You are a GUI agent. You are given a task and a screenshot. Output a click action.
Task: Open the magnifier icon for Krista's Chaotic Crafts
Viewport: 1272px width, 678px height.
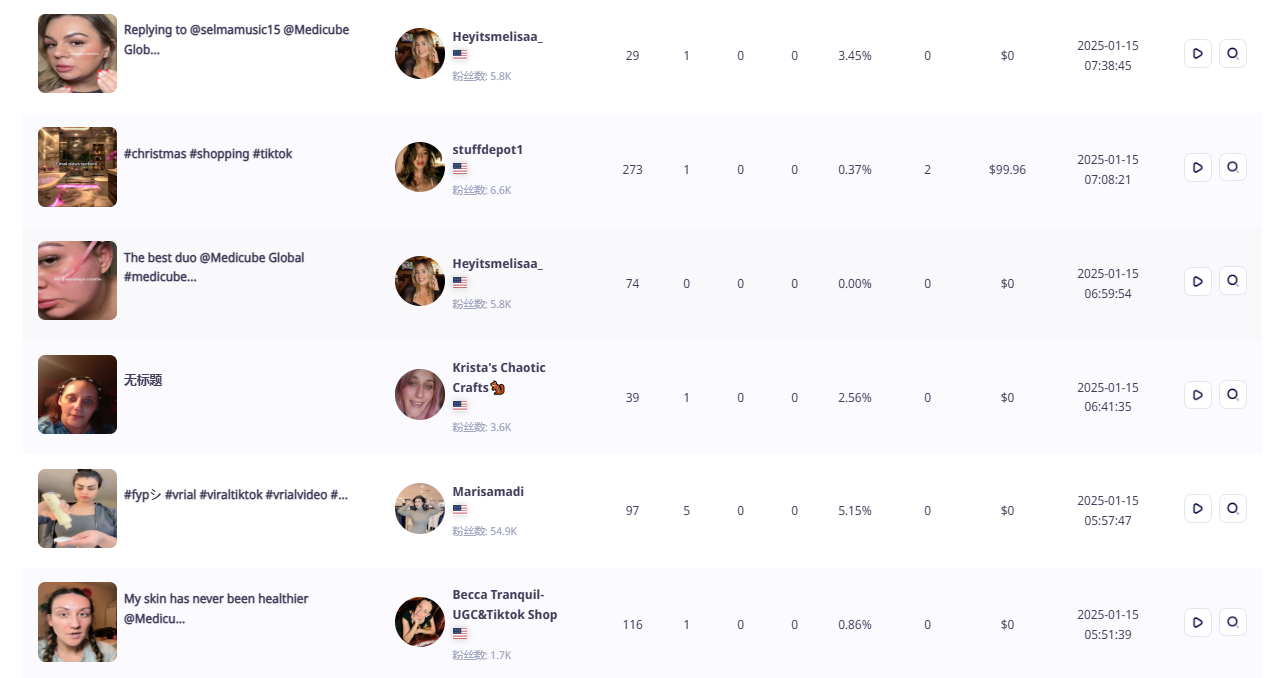(1233, 395)
